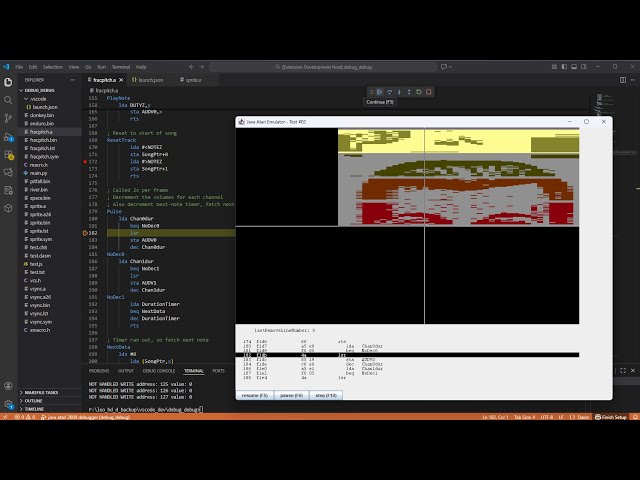Open the Run menu
The height and width of the screenshot is (480, 640).
pyautogui.click(x=102, y=67)
